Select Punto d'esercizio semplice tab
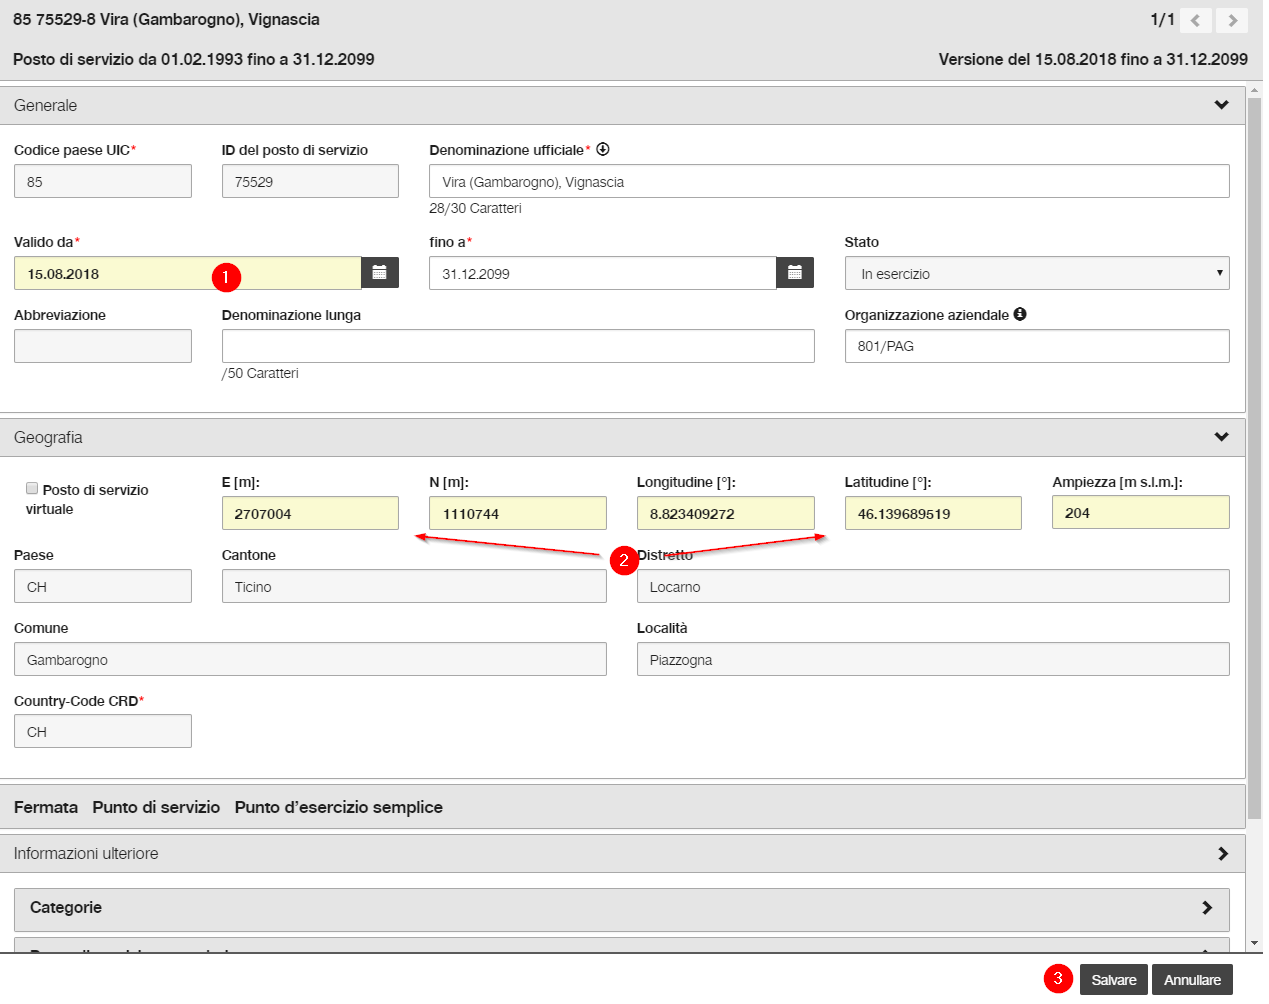This screenshot has width=1269, height=1004. [x=339, y=807]
